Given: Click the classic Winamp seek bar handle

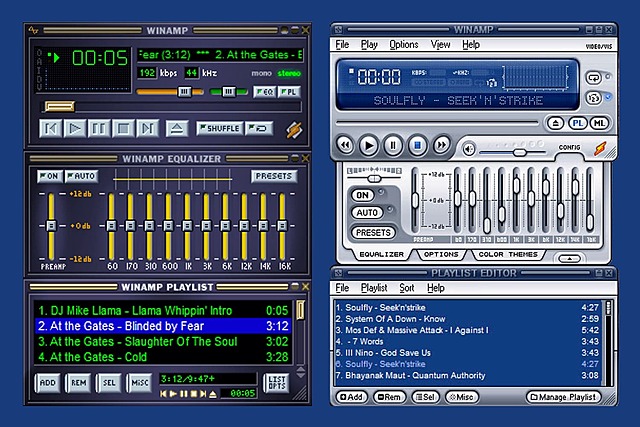Looking at the screenshot, I should [x=60, y=107].
